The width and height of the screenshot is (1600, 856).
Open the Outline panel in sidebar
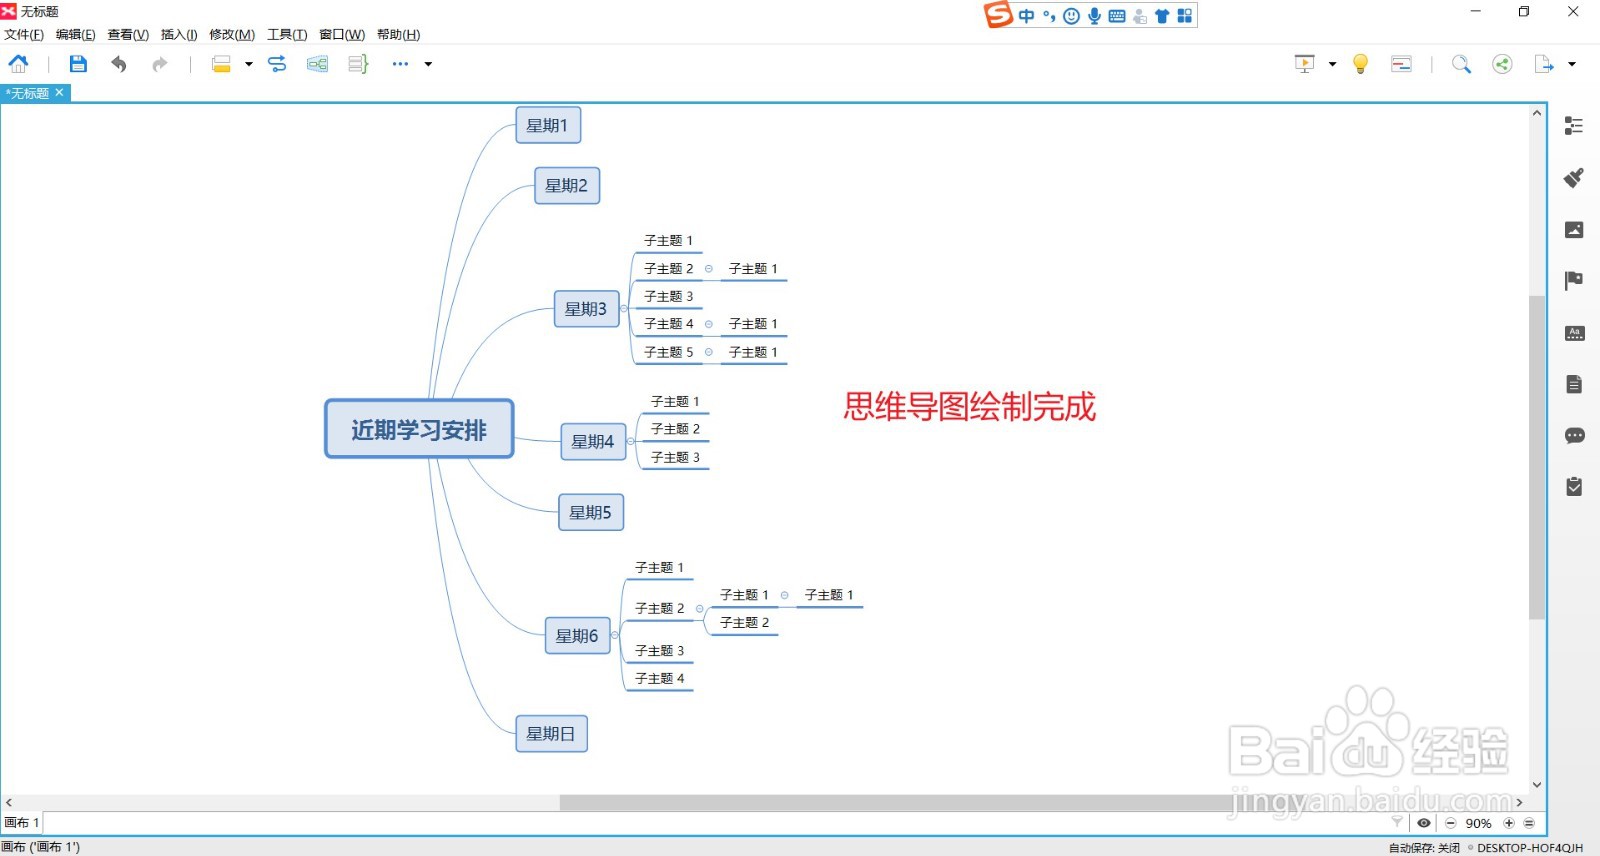point(1574,125)
